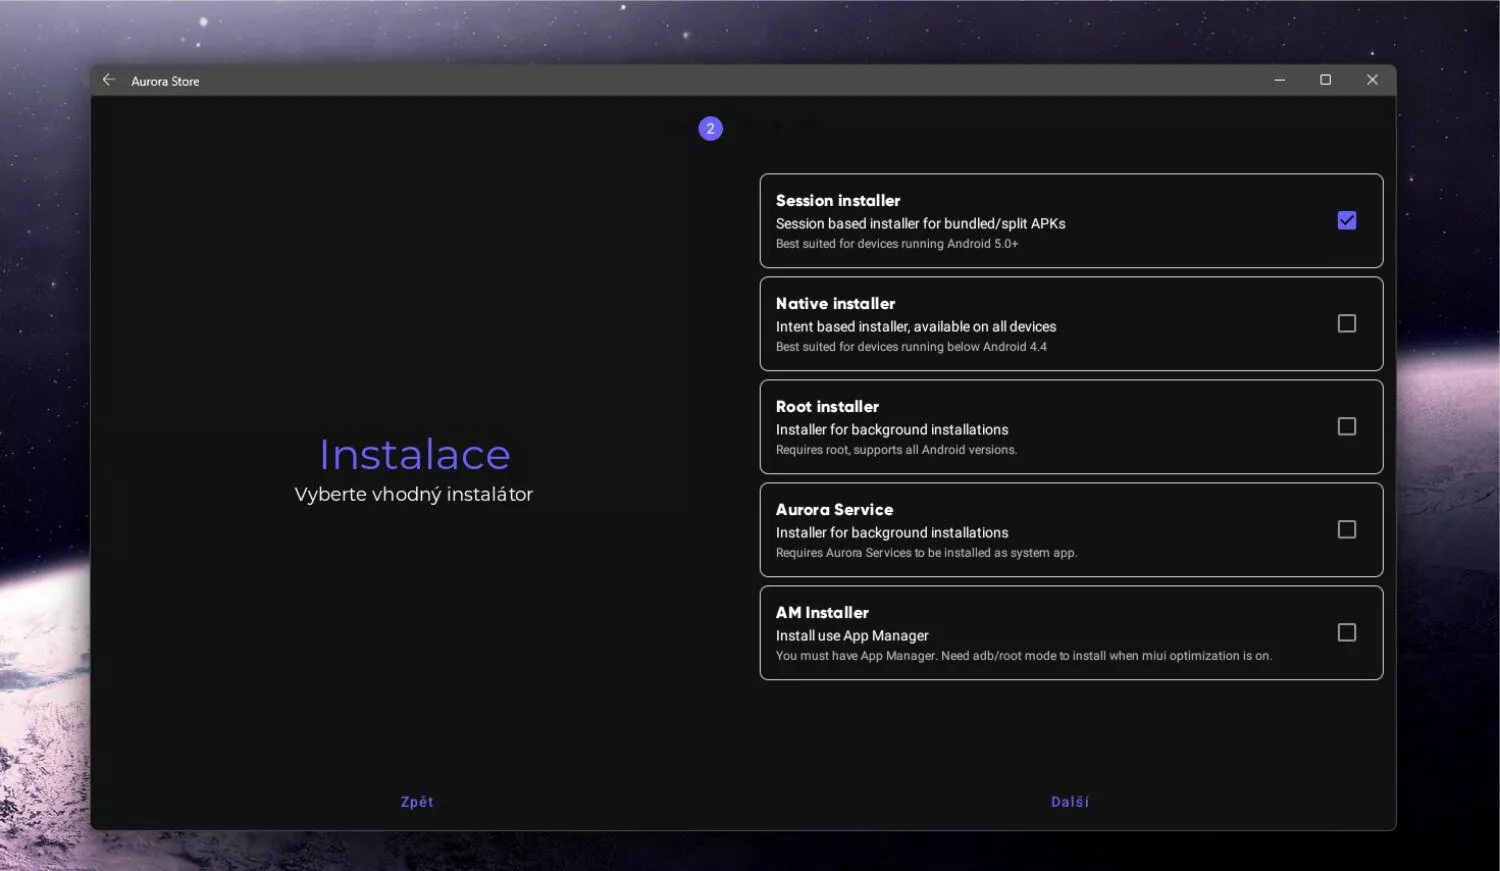This screenshot has width=1500, height=871.
Task: Pick the AM Installer card title
Action: tap(822, 612)
